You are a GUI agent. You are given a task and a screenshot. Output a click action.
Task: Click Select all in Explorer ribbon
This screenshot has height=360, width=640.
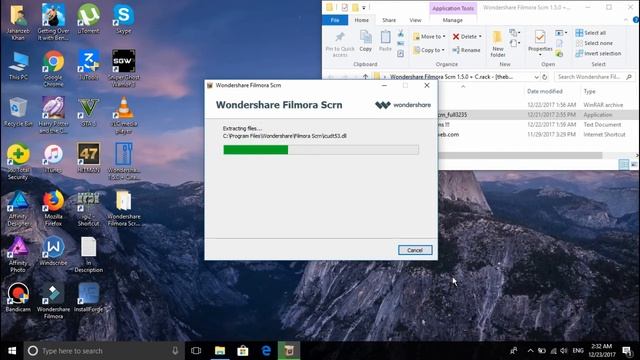[591, 33]
